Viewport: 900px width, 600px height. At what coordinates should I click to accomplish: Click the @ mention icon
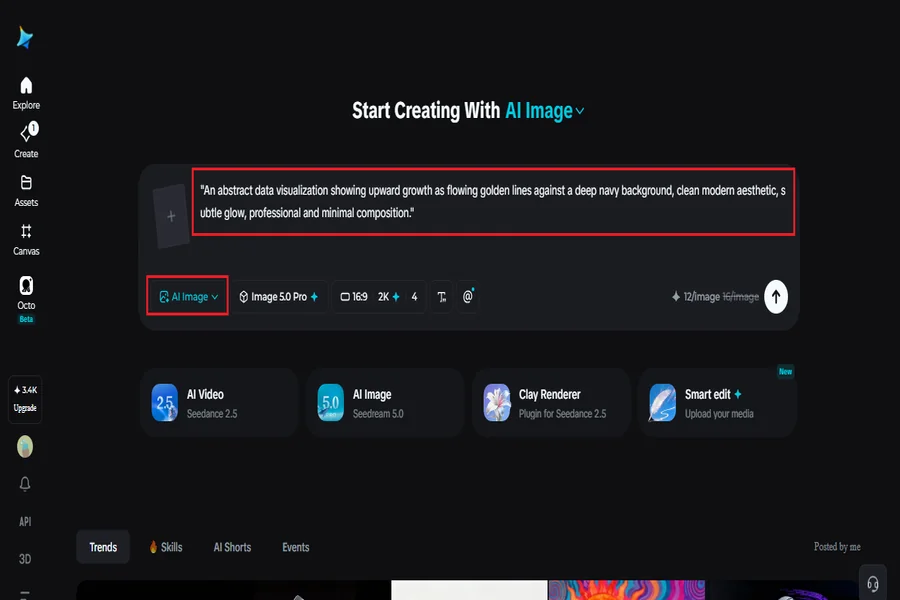[468, 297]
